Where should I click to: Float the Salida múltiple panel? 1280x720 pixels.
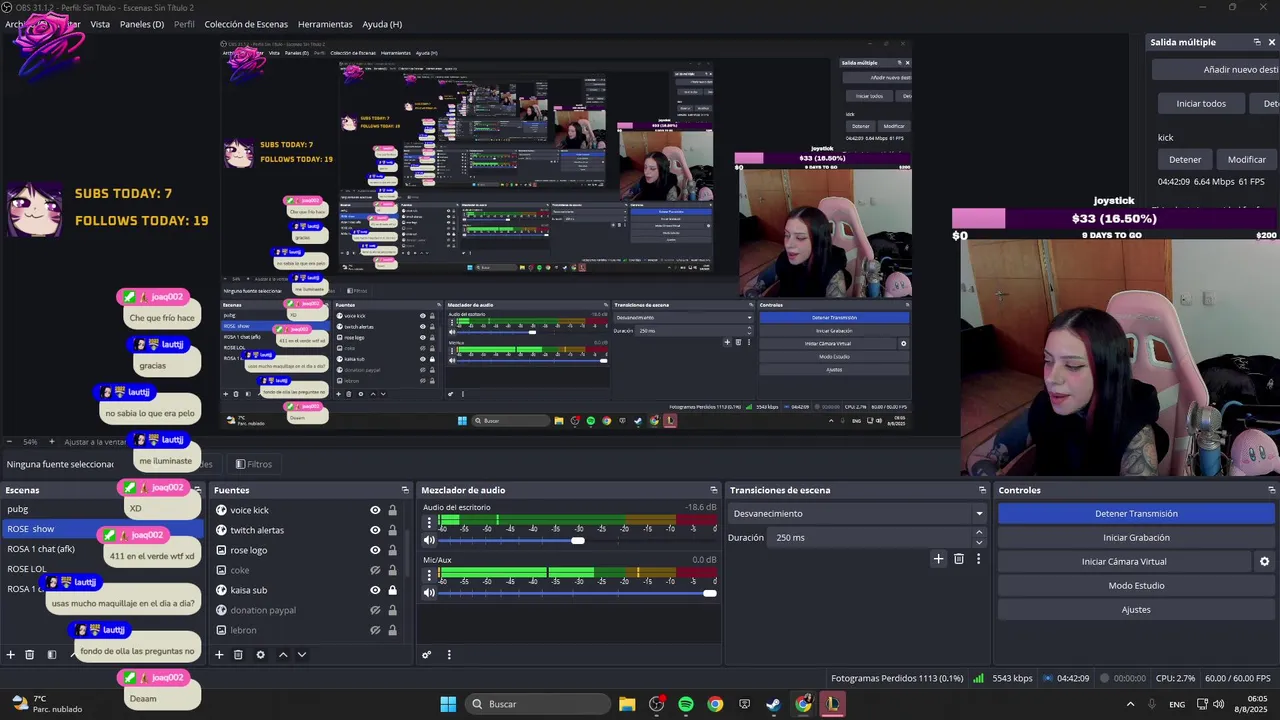(1257, 42)
